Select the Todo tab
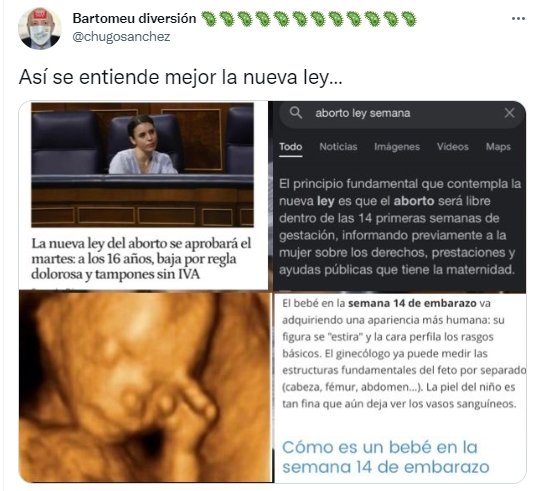This screenshot has height=491, width=540. [290, 147]
